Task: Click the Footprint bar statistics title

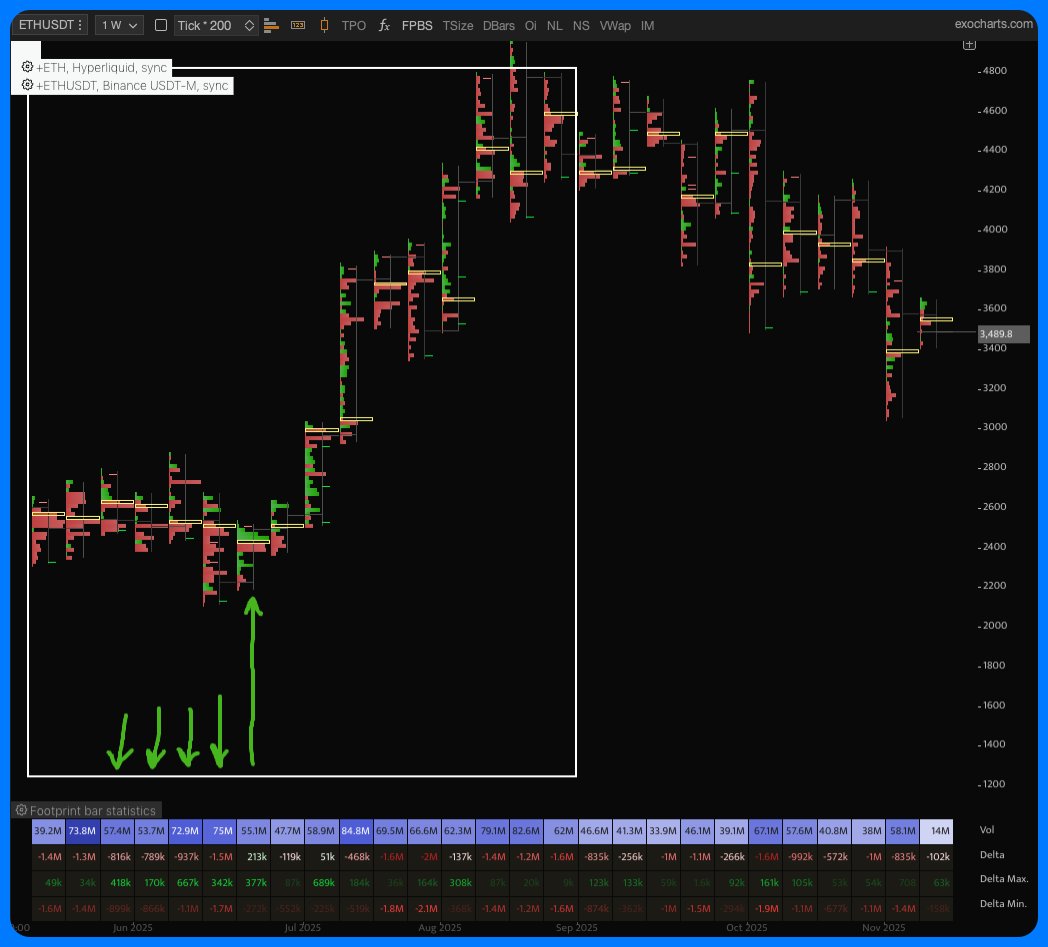Action: 93,811
